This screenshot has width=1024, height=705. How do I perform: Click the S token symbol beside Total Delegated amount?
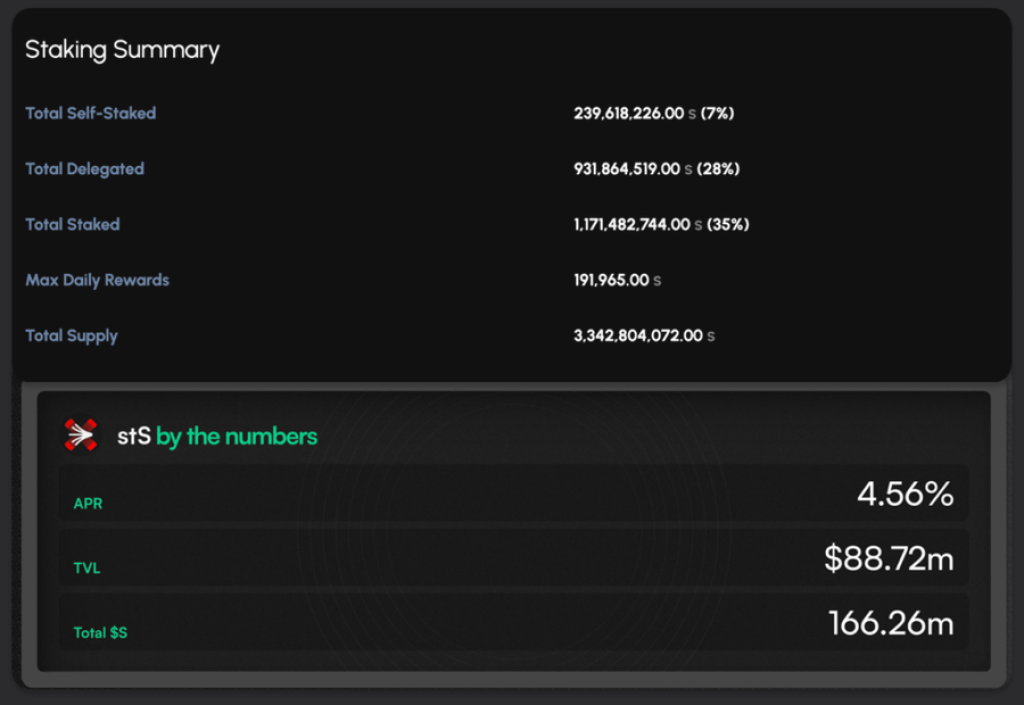[x=688, y=170]
